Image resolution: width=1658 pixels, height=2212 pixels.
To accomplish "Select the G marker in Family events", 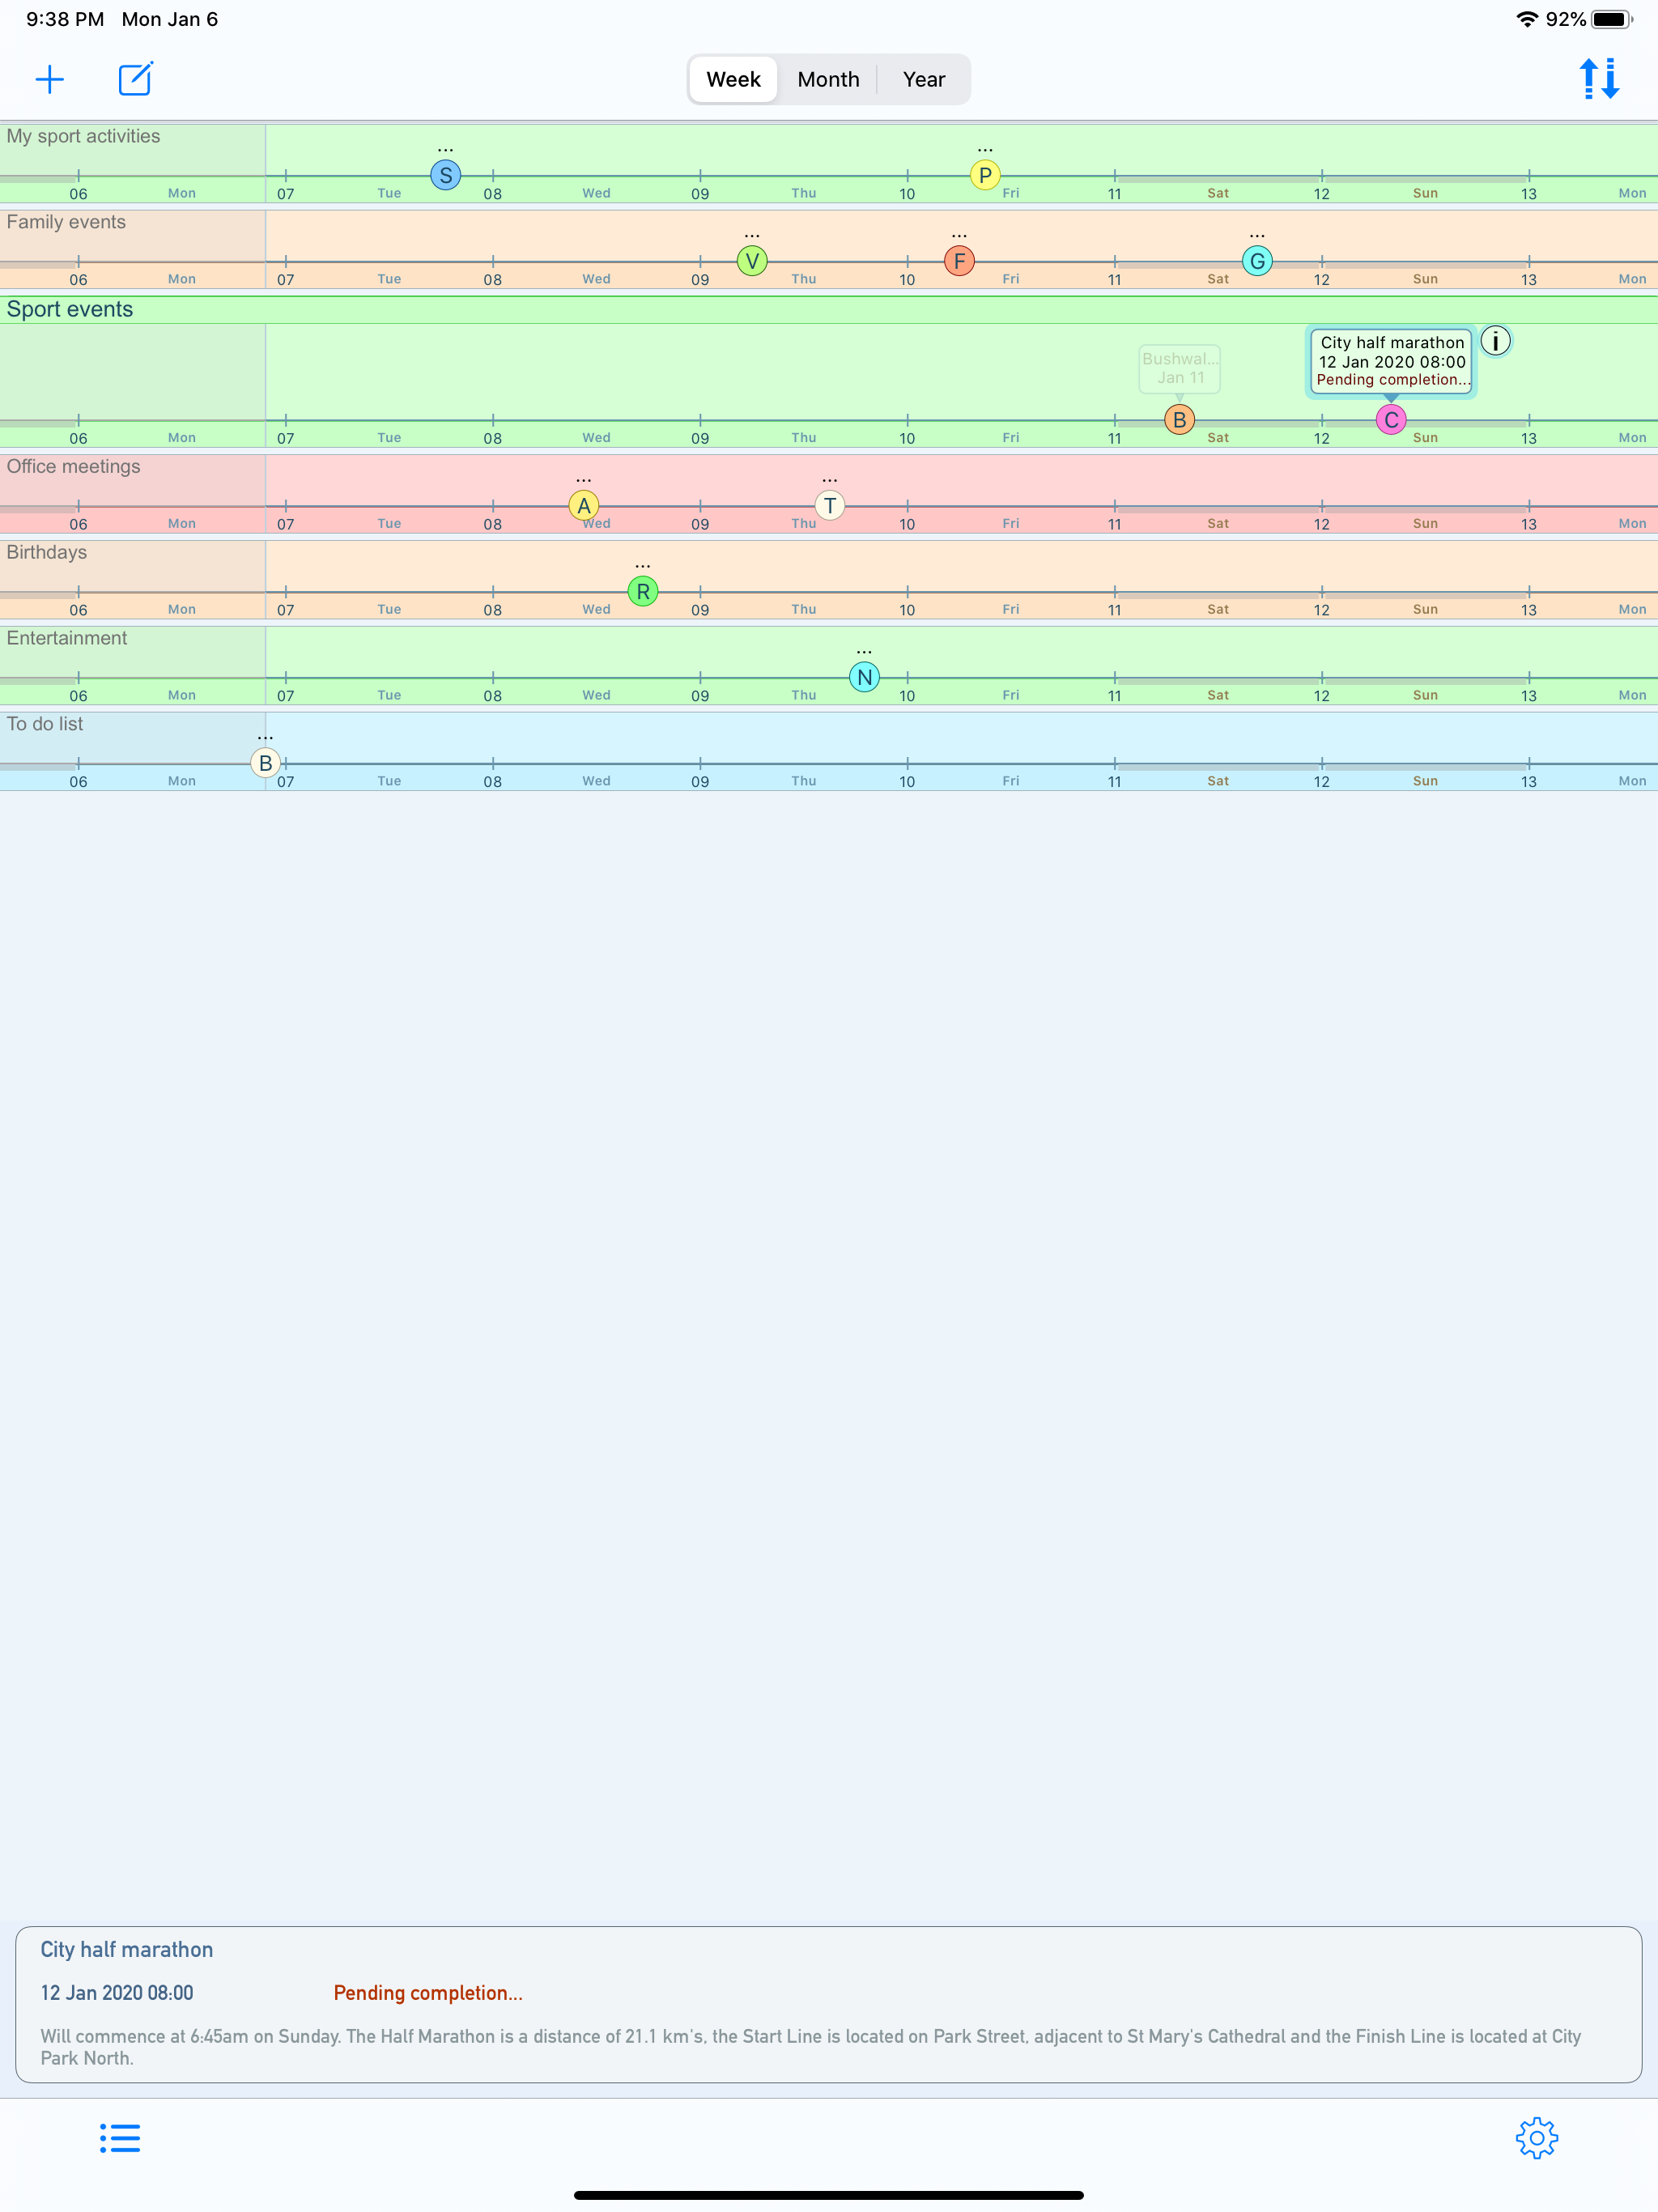I will (x=1257, y=261).
